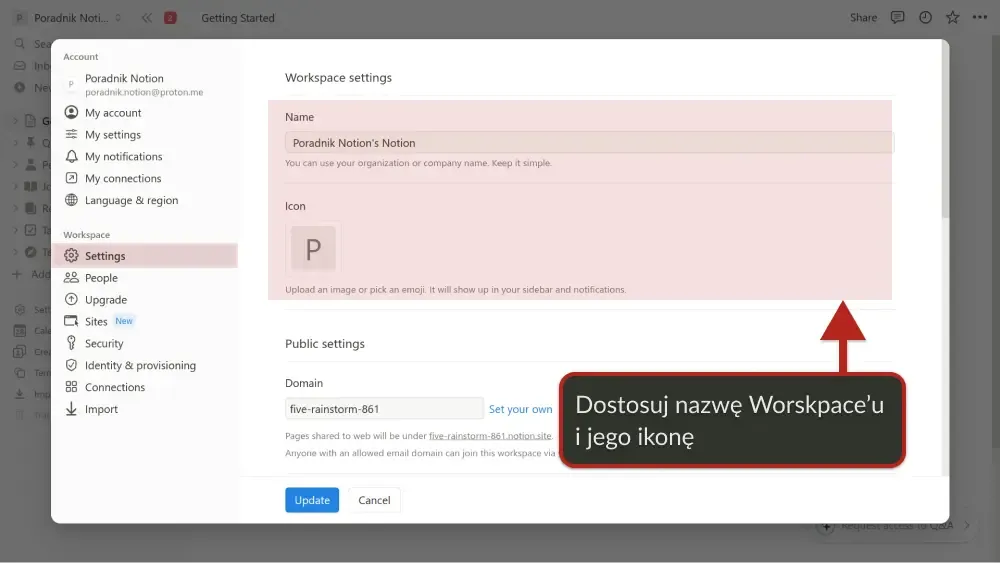Screen dimensions: 1000x563
Task: Open the Poradnik Noti workspace switcher
Action: [x=68, y=18]
